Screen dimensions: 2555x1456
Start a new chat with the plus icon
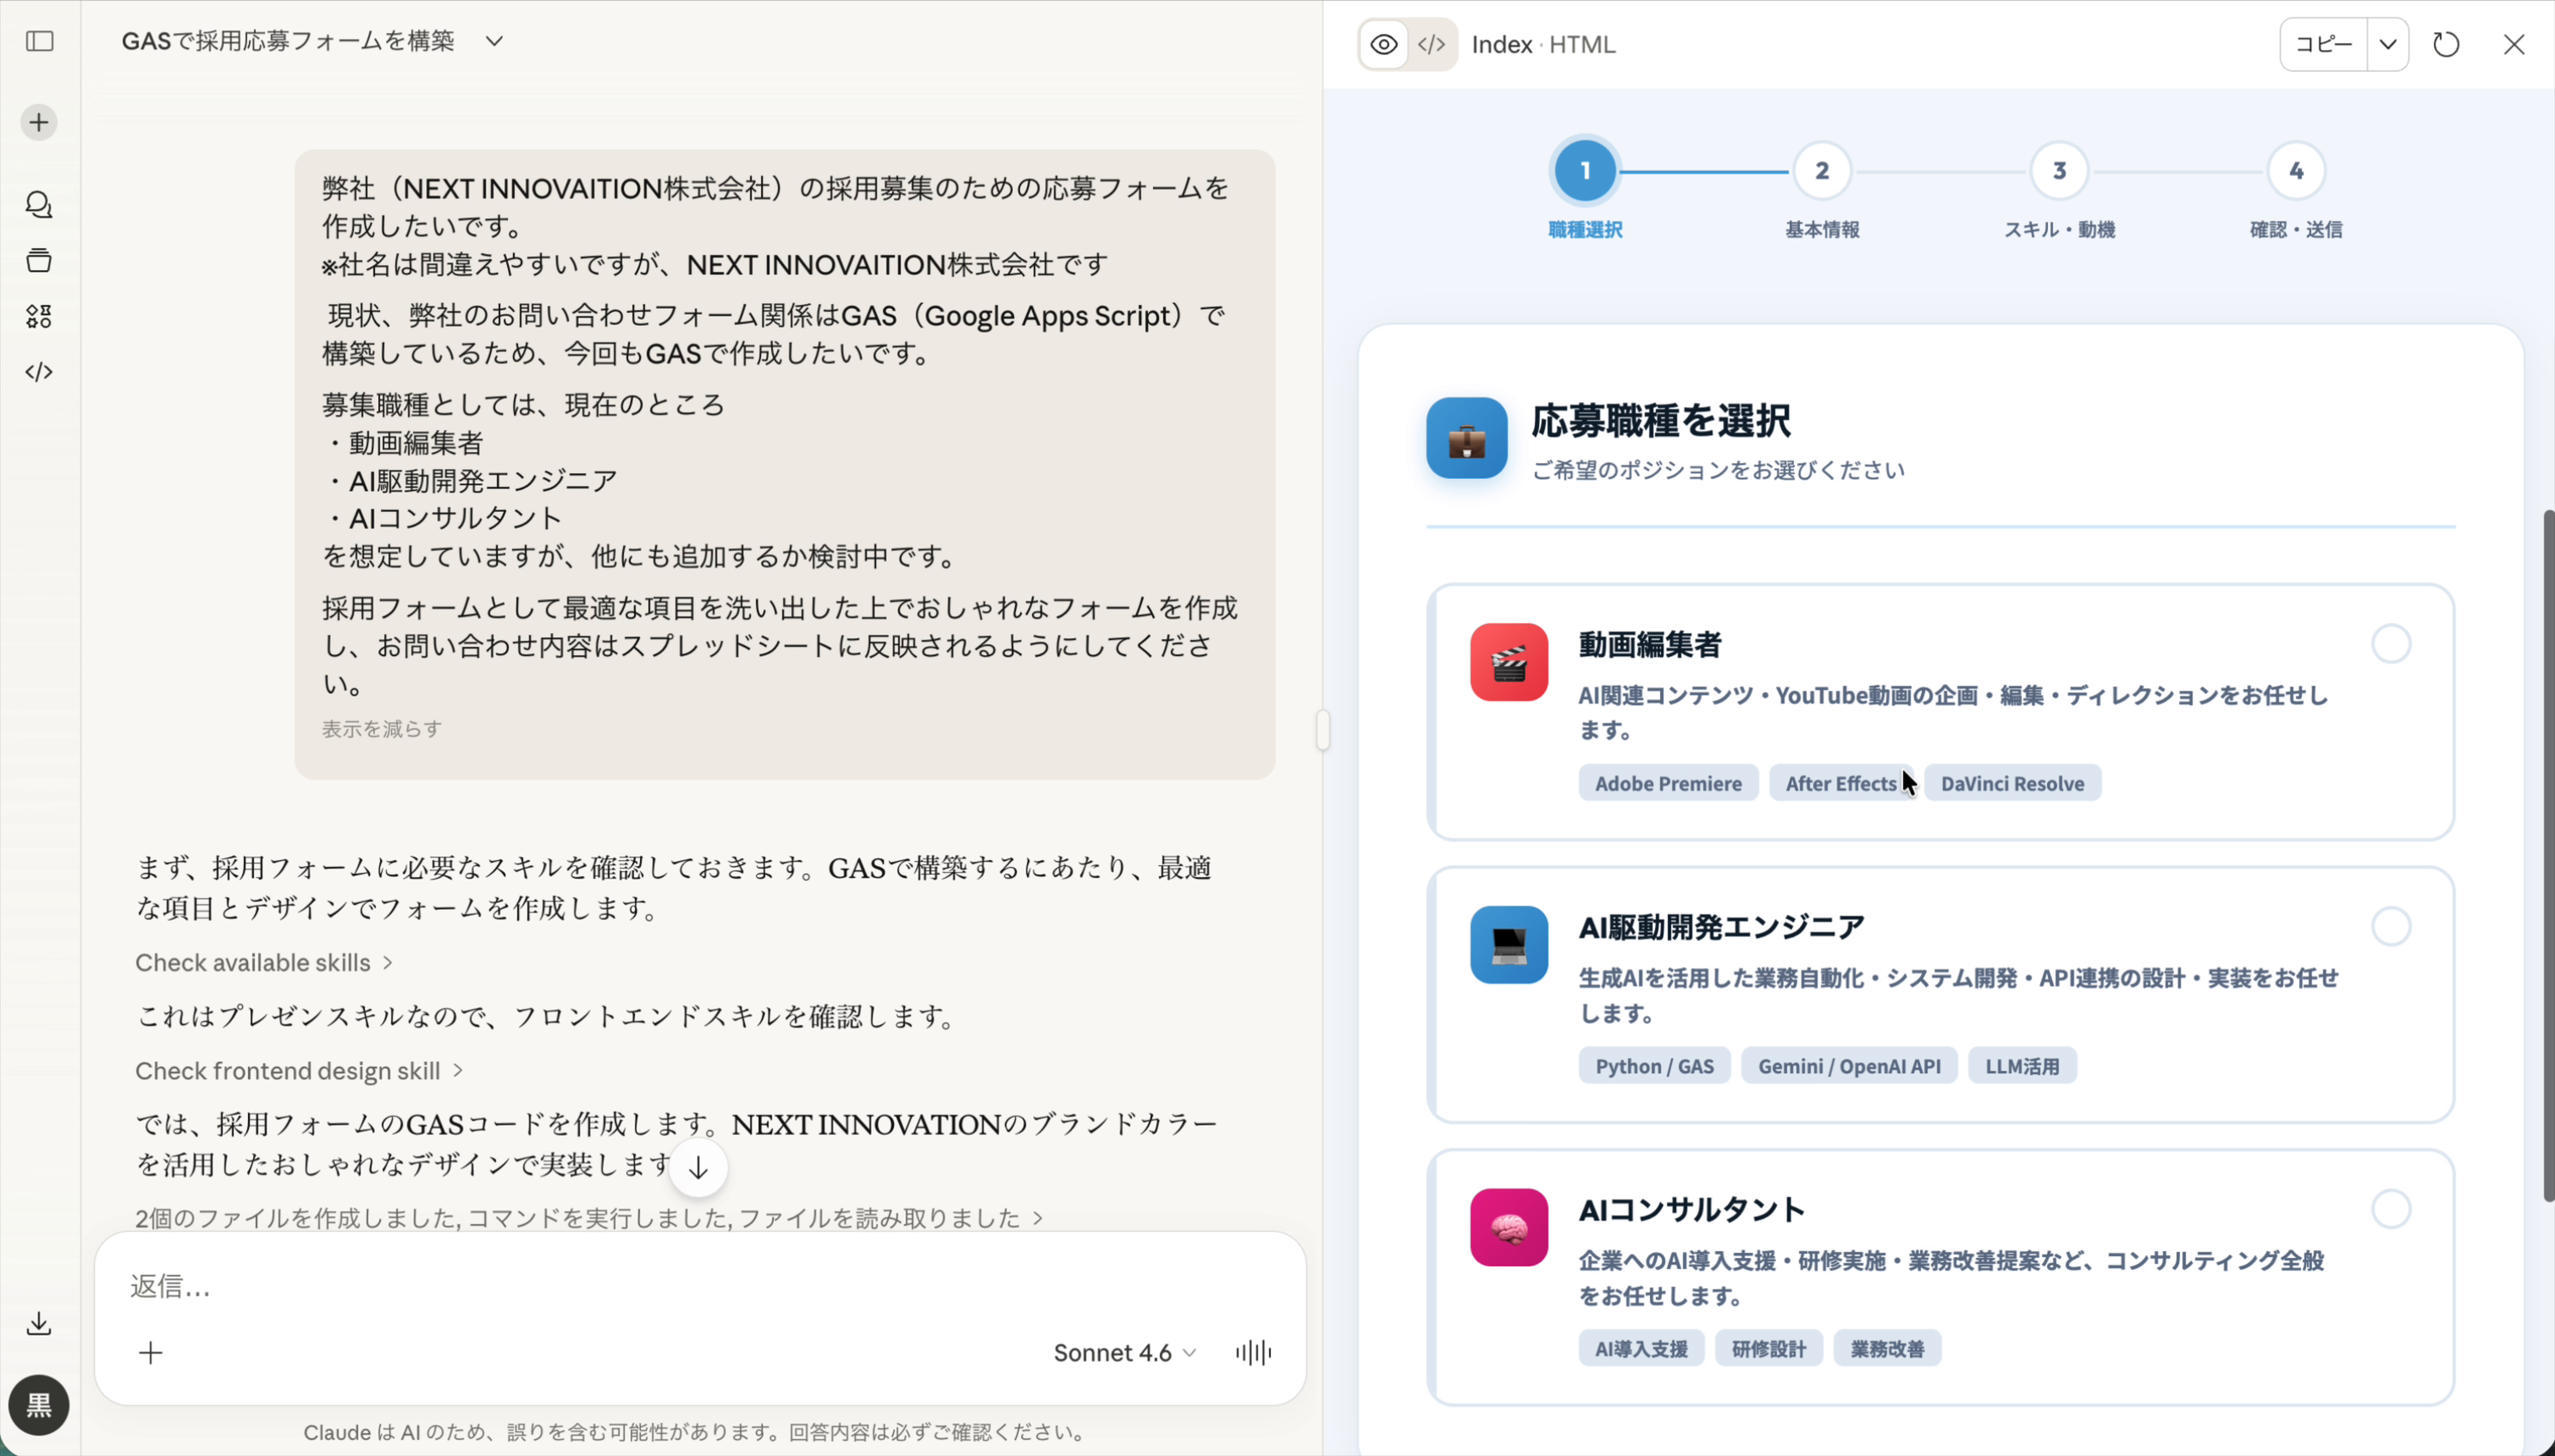[38, 122]
